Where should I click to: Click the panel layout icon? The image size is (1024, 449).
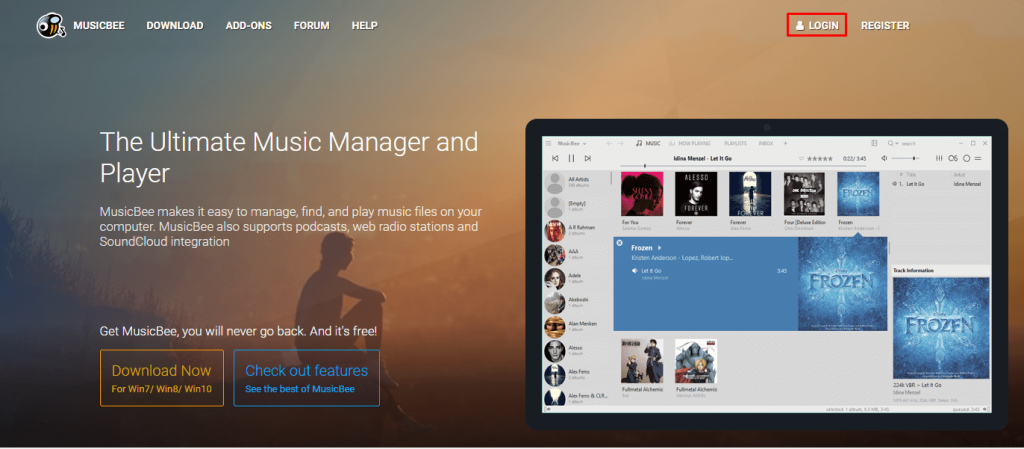(x=874, y=143)
